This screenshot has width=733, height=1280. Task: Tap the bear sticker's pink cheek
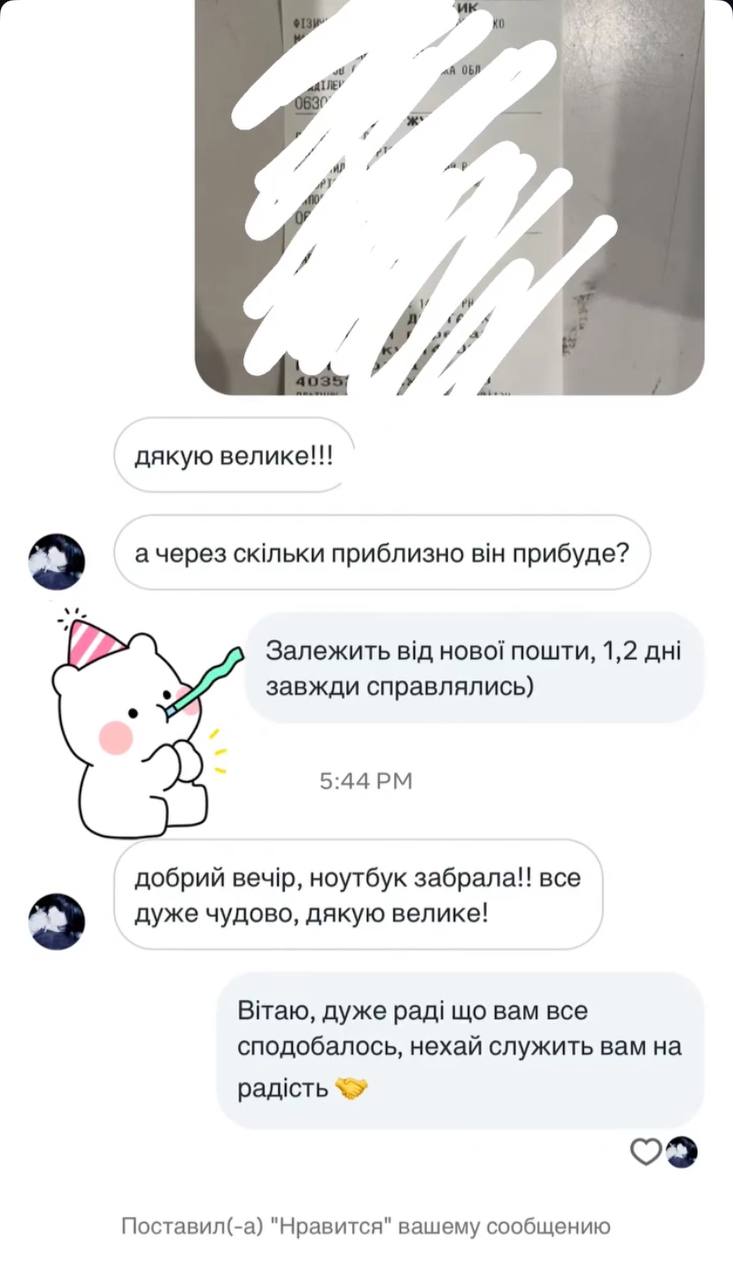(x=117, y=737)
